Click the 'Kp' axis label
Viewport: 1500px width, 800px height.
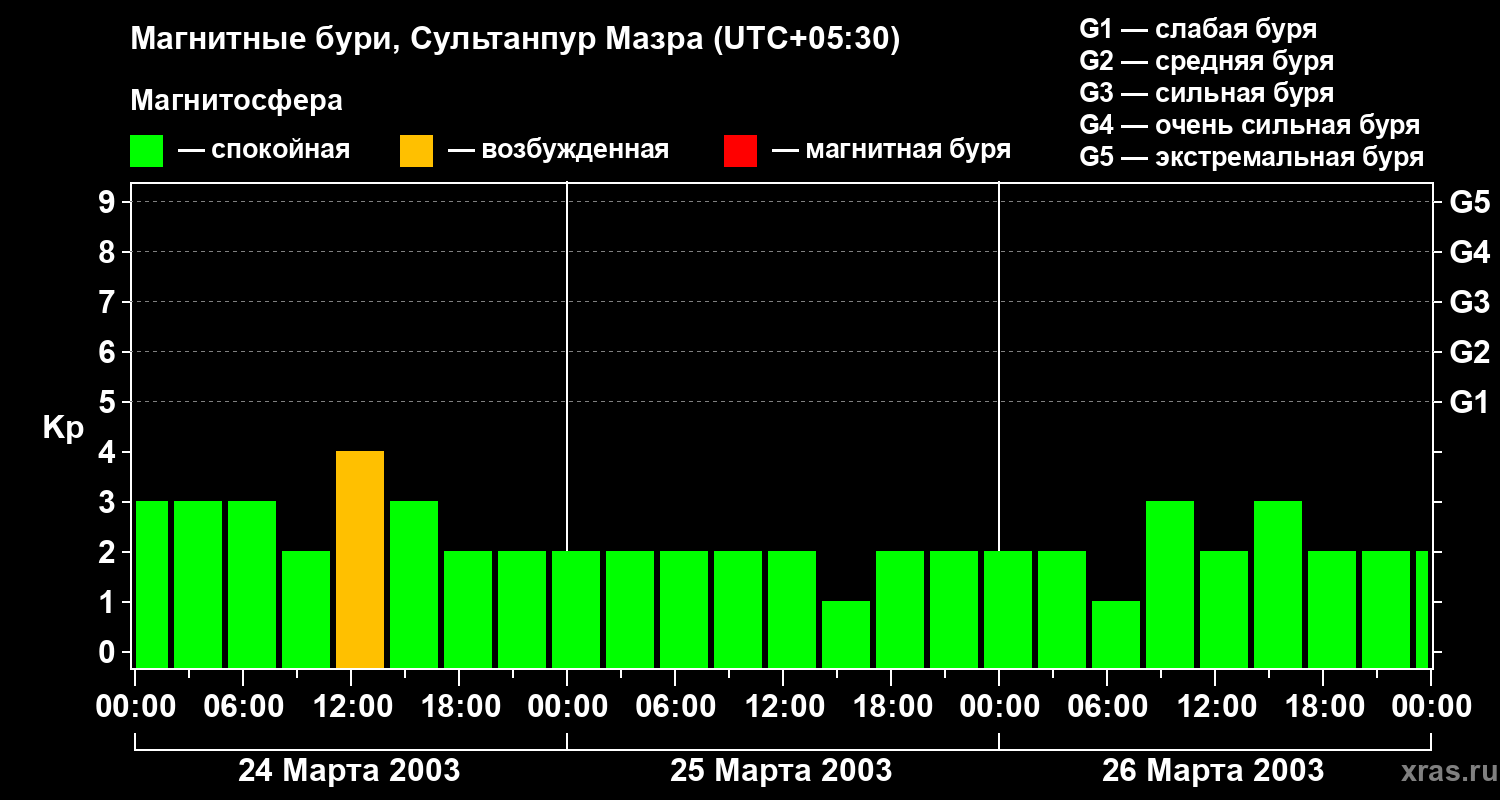click(63, 428)
